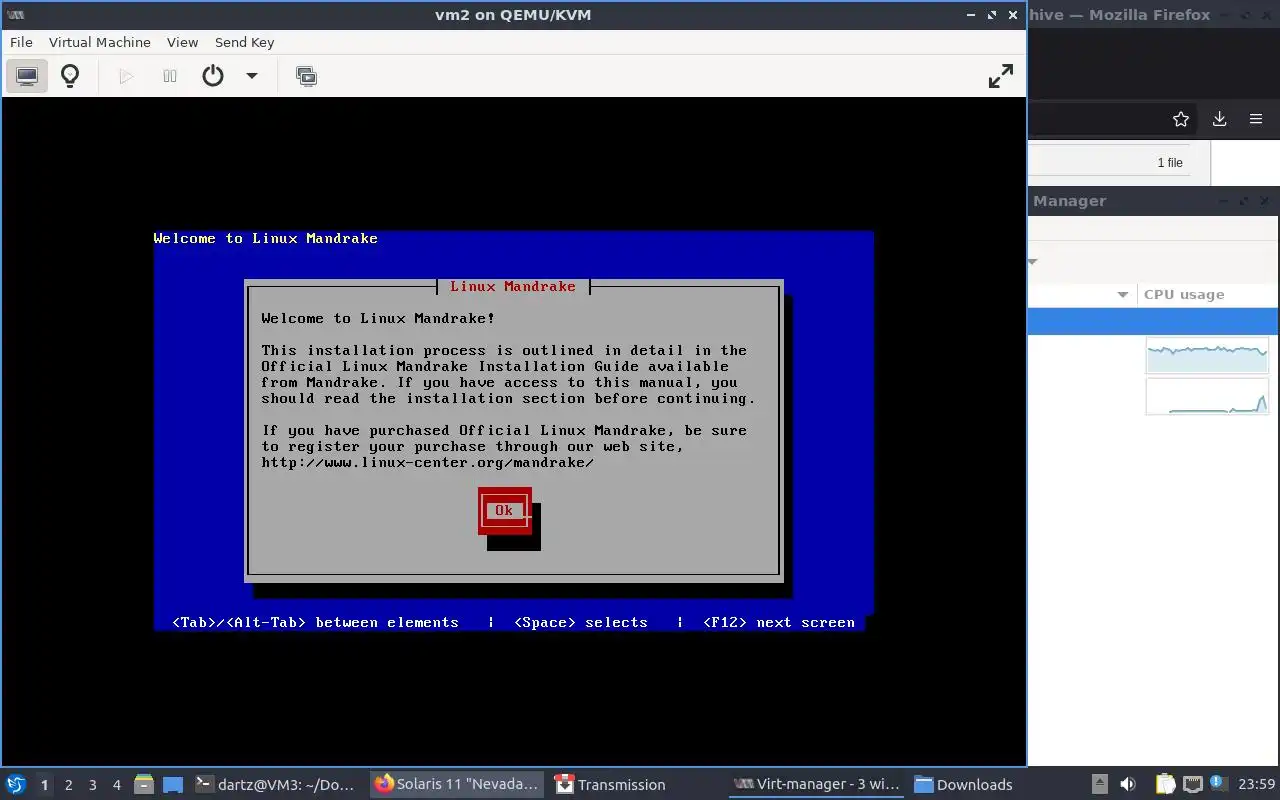Open the manage VM snapshots icon
The height and width of the screenshot is (800, 1280).
(307, 76)
